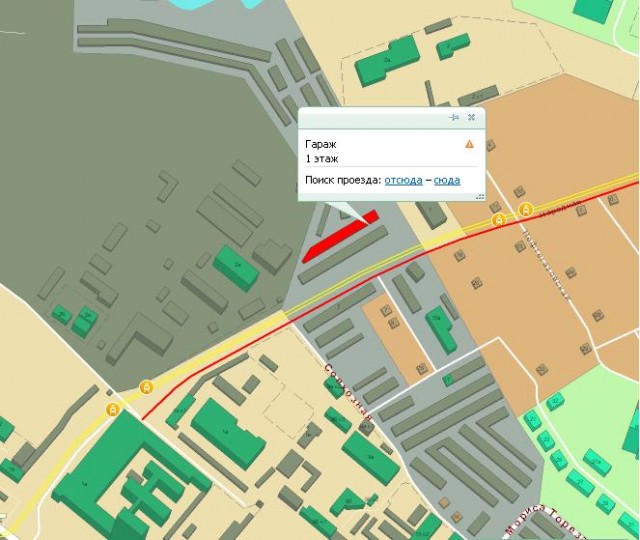Click the orange warning triangle icon
The height and width of the screenshot is (540, 640).
tap(469, 144)
